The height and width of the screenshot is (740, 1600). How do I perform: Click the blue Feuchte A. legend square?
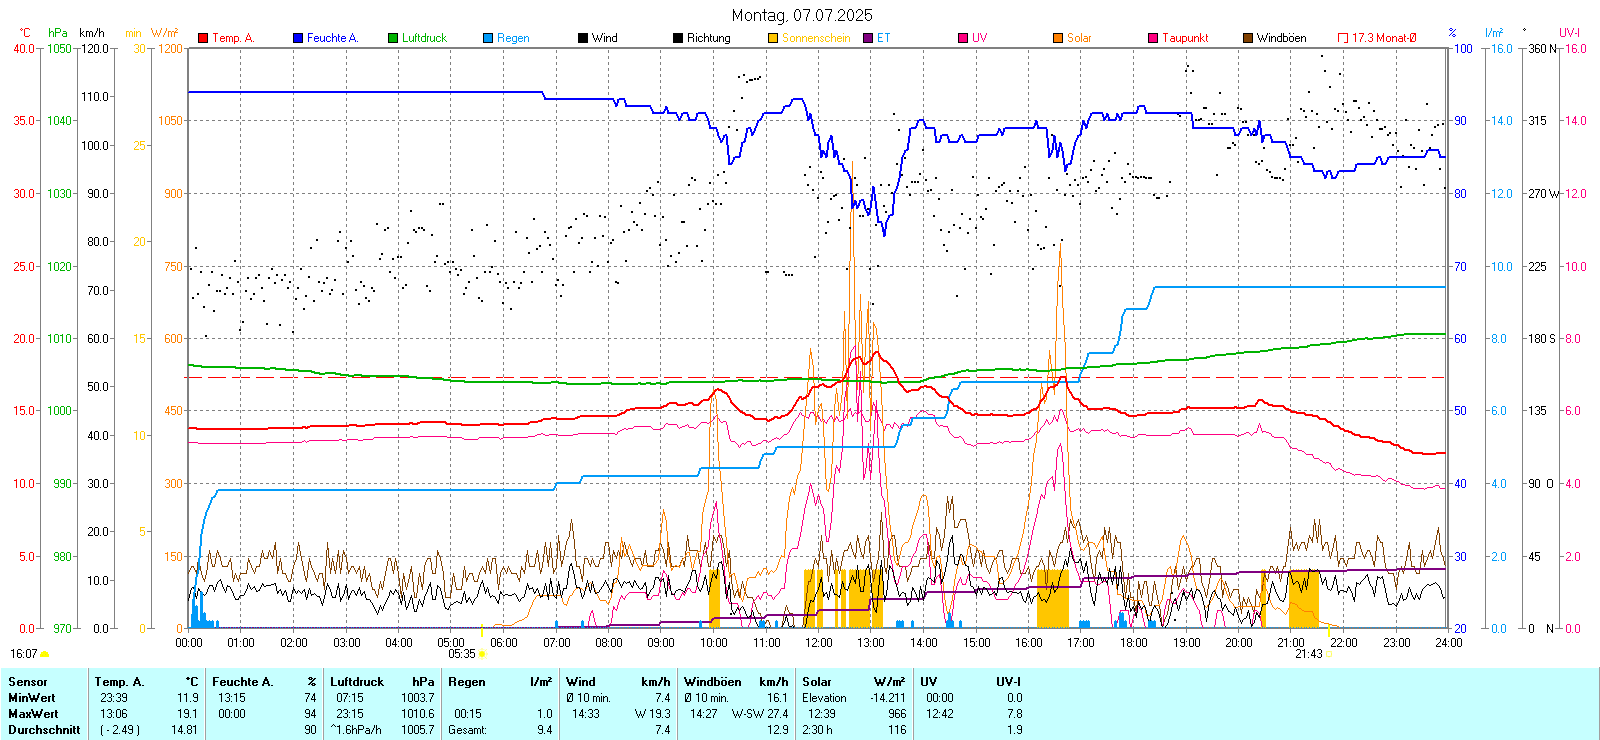click(298, 38)
